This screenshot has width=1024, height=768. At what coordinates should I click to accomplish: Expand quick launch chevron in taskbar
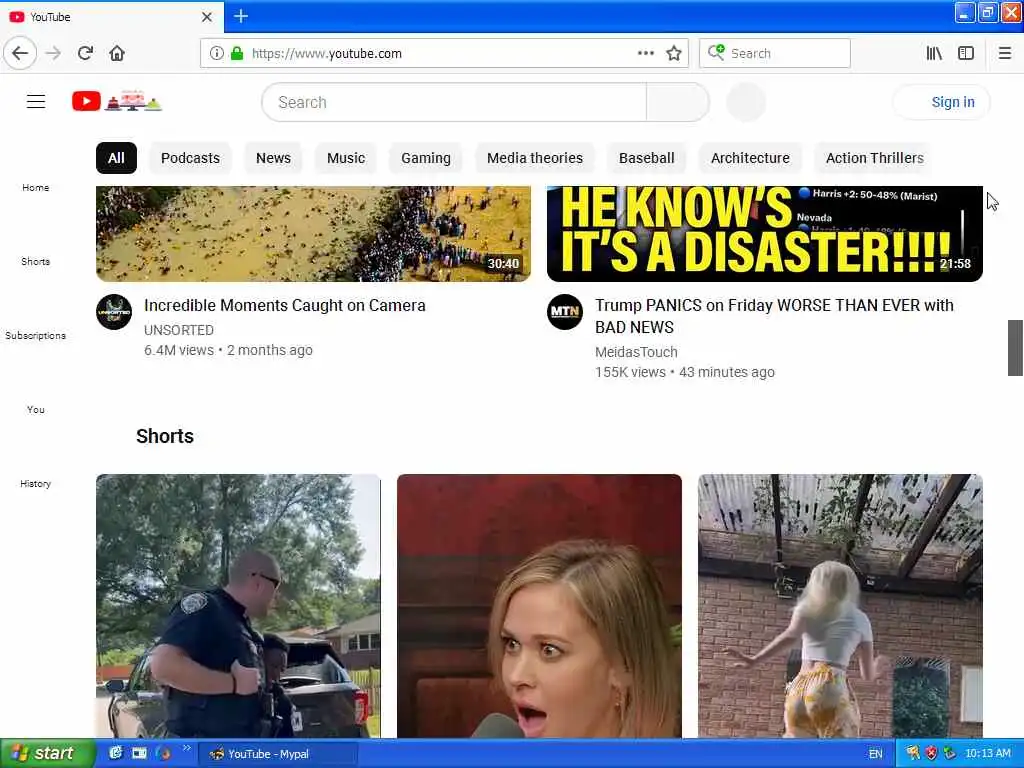187,748
